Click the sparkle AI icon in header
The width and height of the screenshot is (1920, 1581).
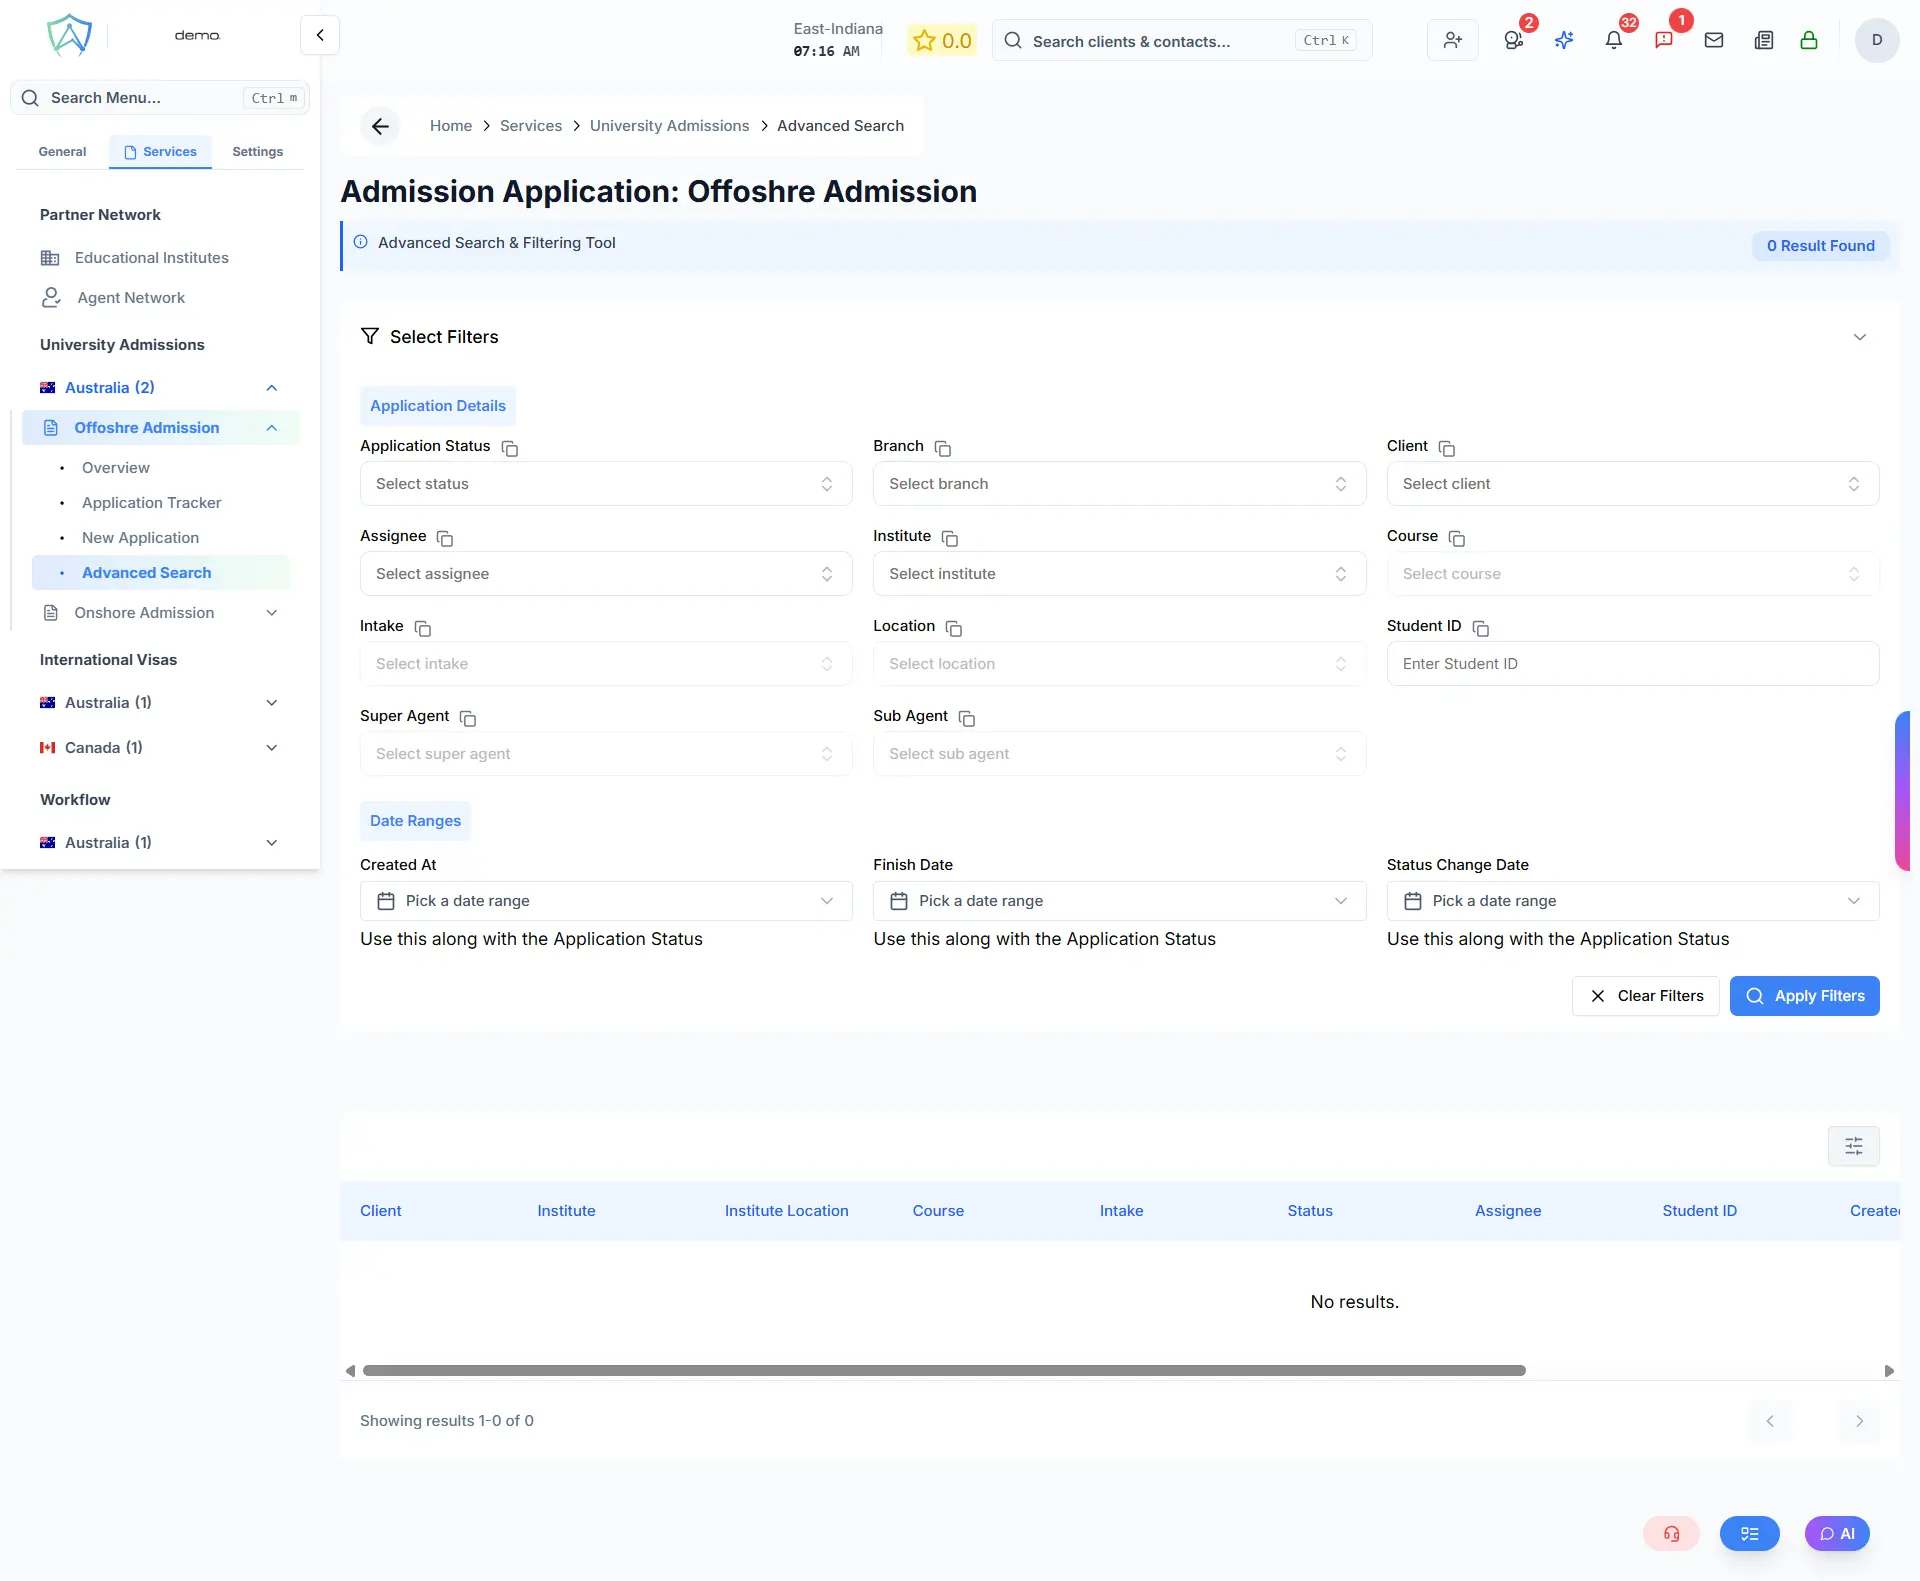click(1565, 40)
